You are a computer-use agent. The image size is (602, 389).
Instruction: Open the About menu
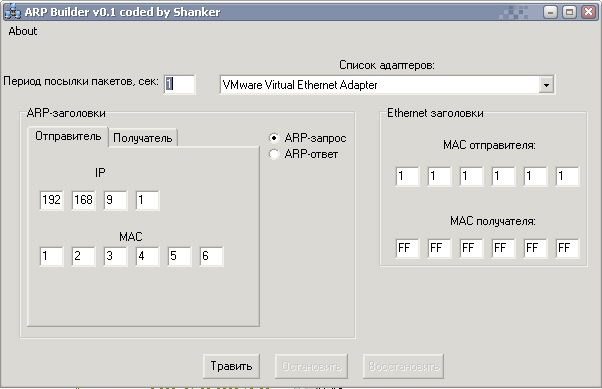(23, 31)
